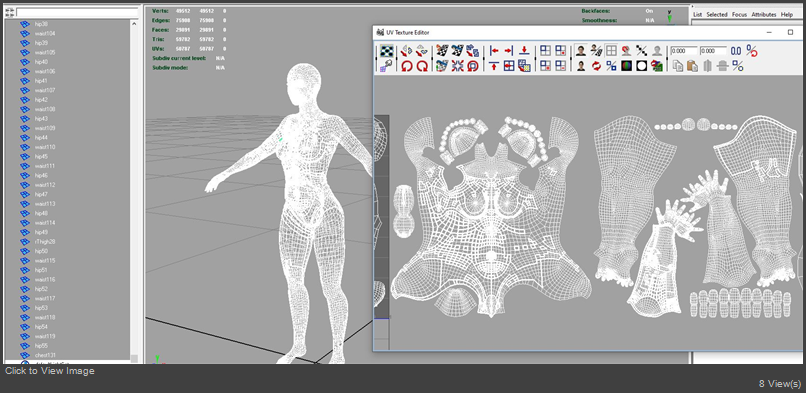Select hip39 in the outliner
This screenshot has width=806, height=393.
click(41, 43)
